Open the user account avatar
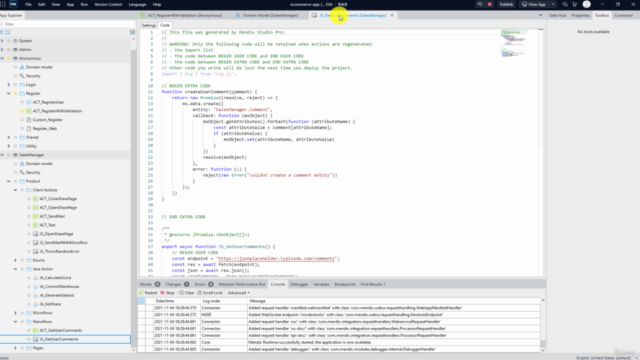This screenshot has height=360, width=640. click(587, 4)
